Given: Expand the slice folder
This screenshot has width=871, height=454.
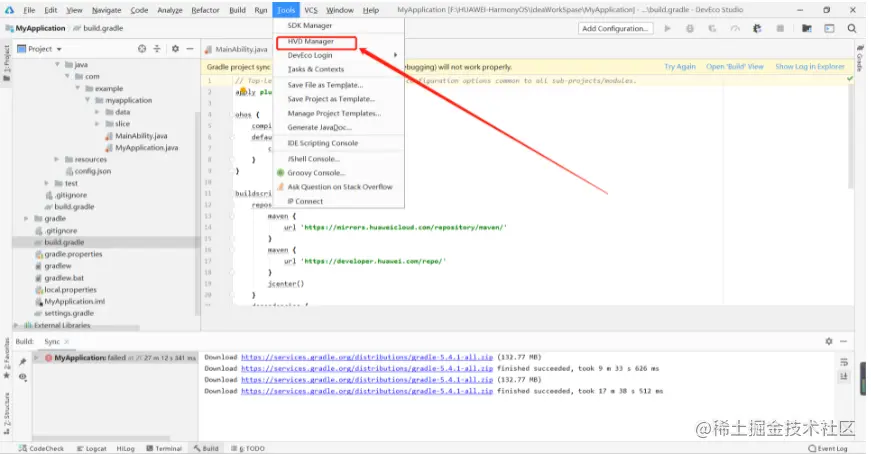Looking at the screenshot, I should [x=97, y=123].
